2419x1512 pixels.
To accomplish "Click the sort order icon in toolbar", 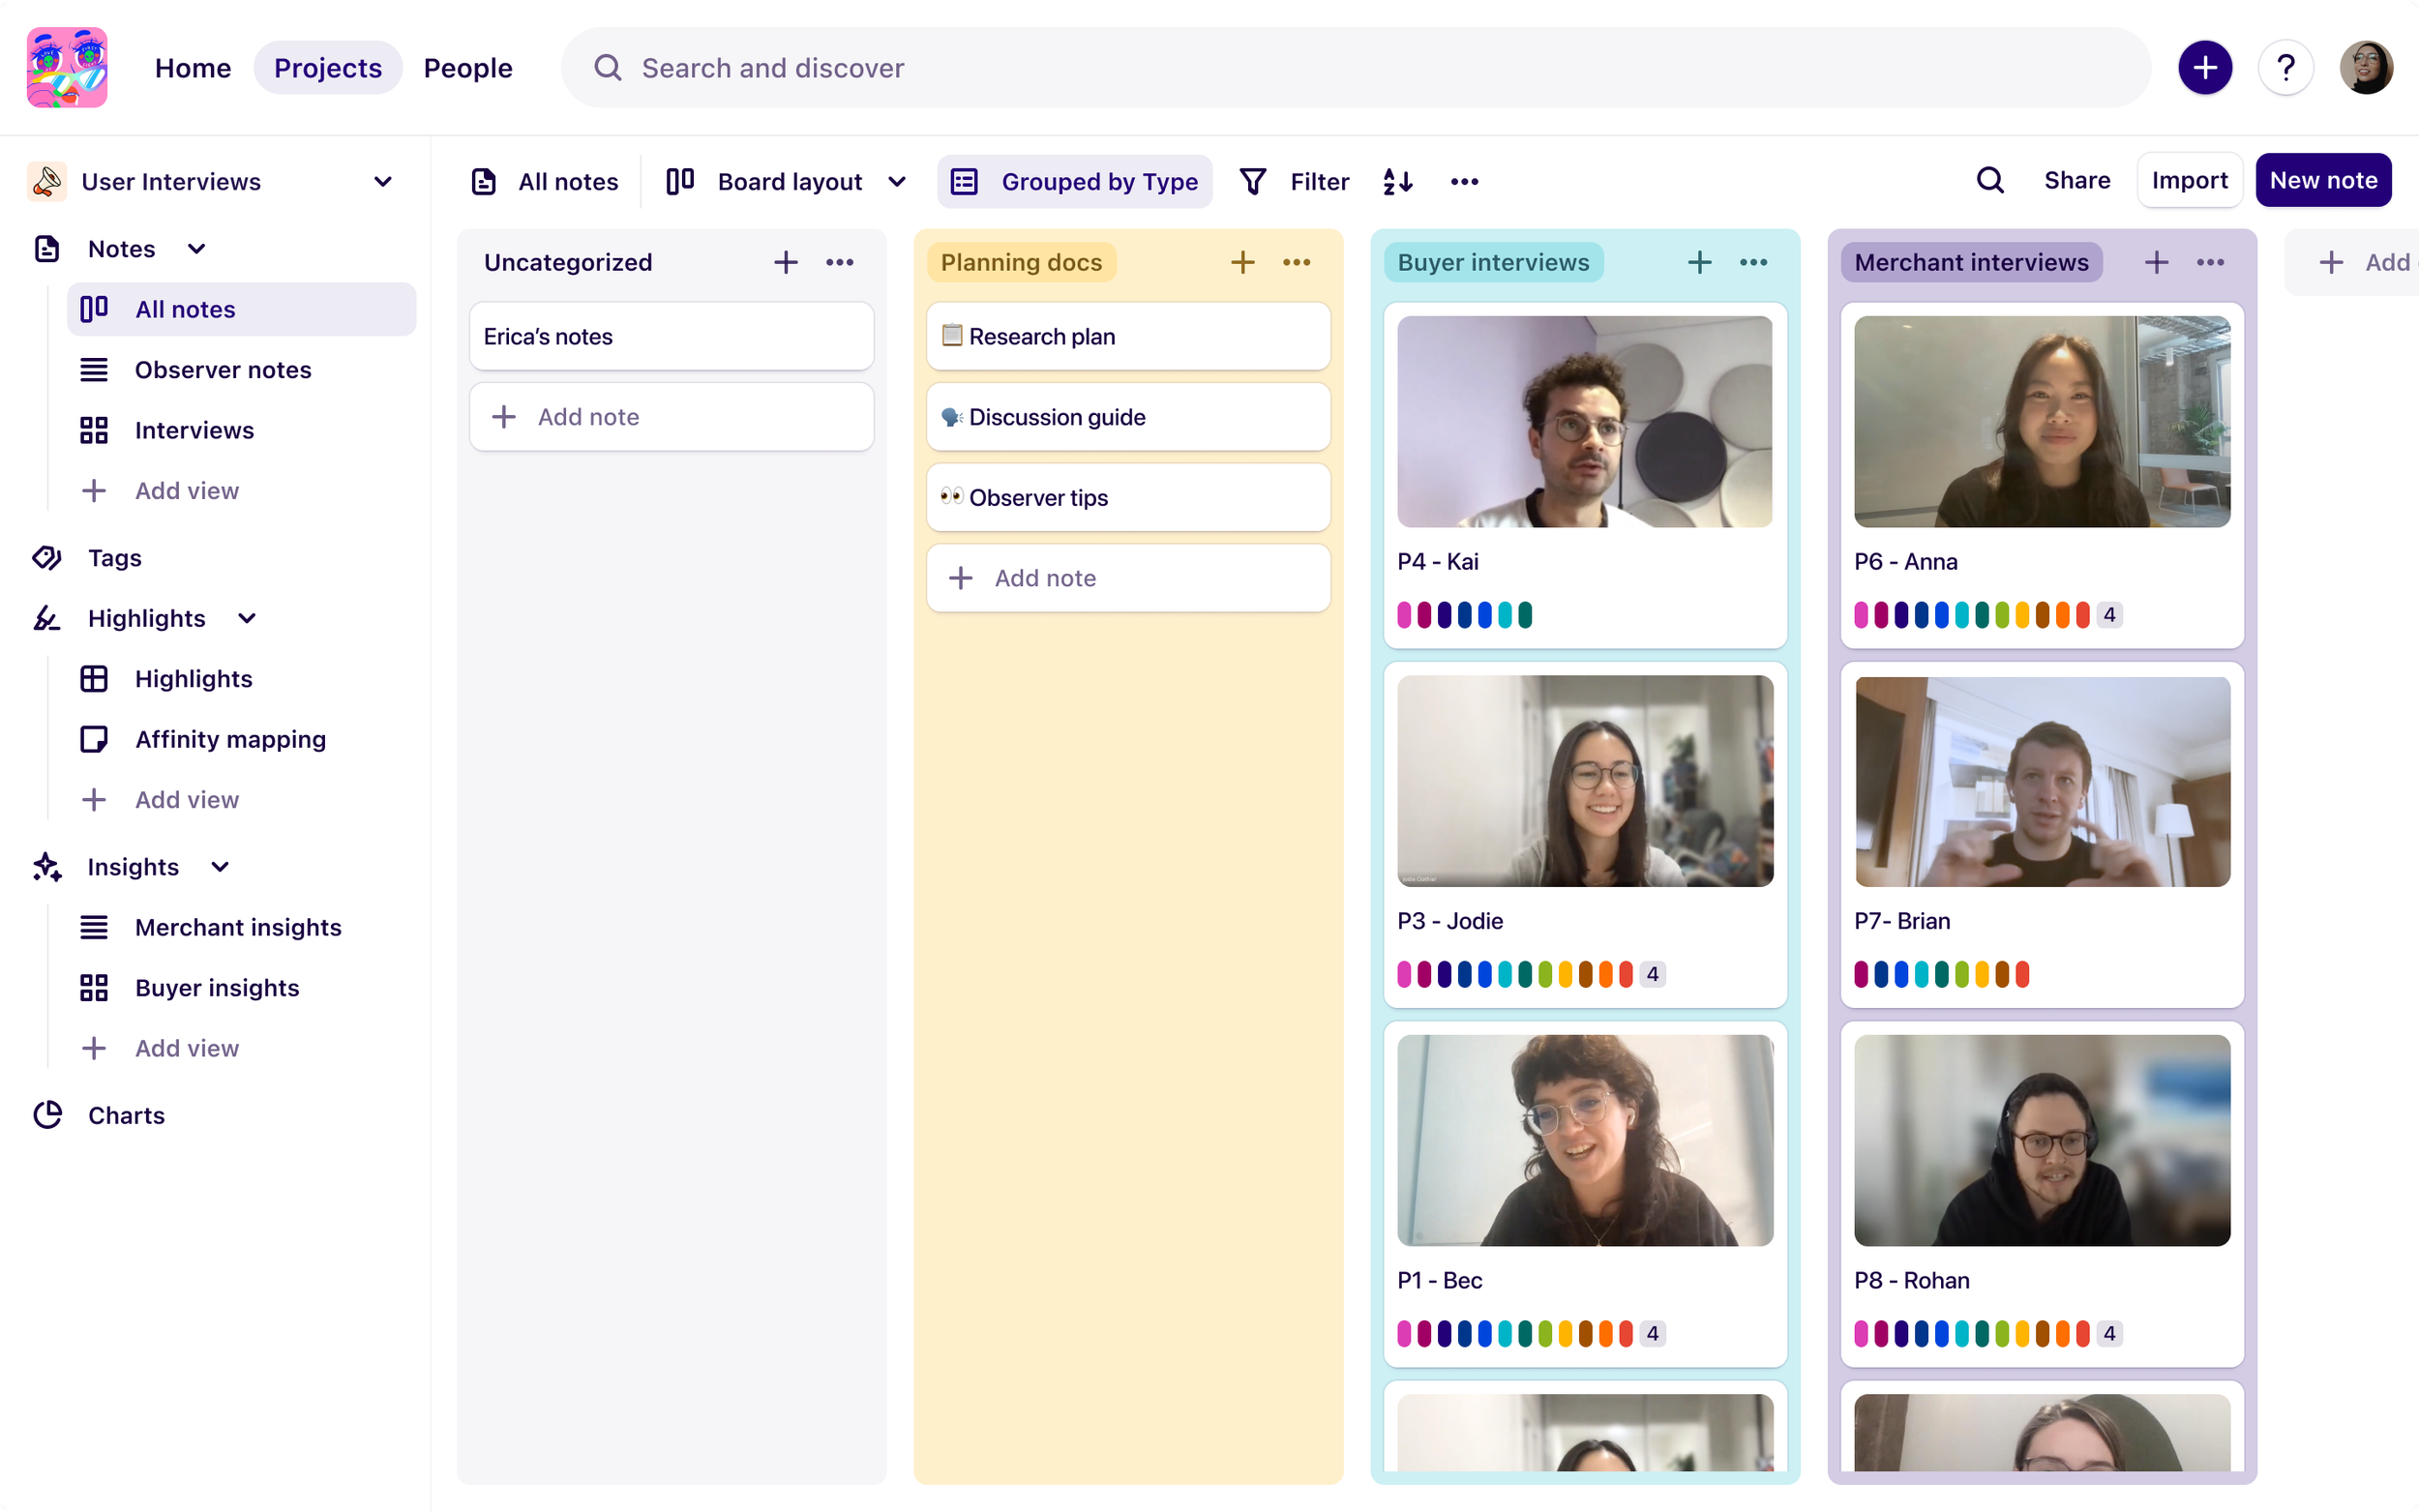I will click(1397, 181).
